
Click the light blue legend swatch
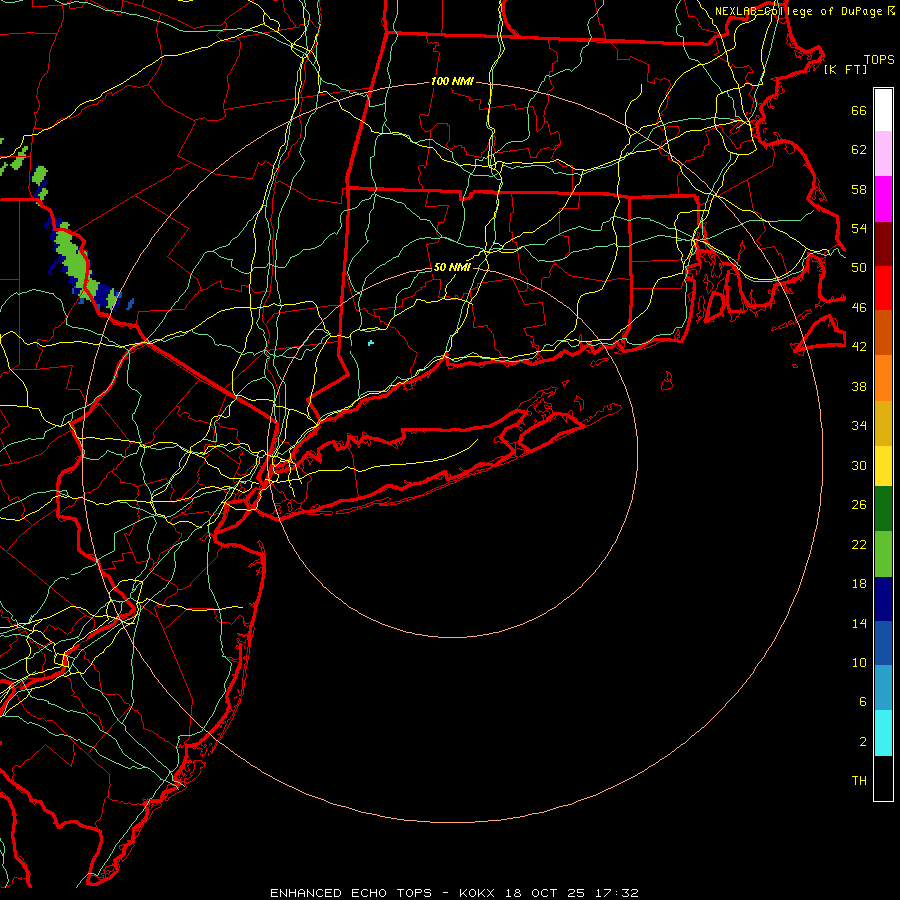click(883, 688)
